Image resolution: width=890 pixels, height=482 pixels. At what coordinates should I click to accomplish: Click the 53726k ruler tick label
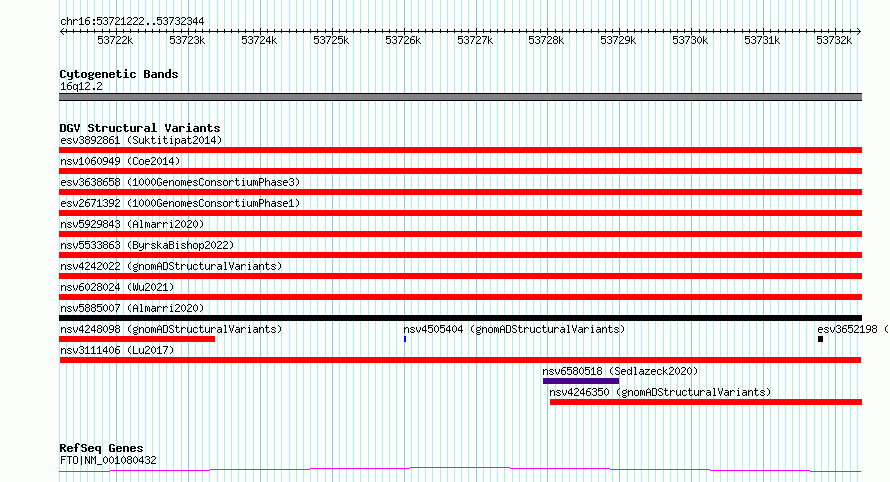coord(403,40)
